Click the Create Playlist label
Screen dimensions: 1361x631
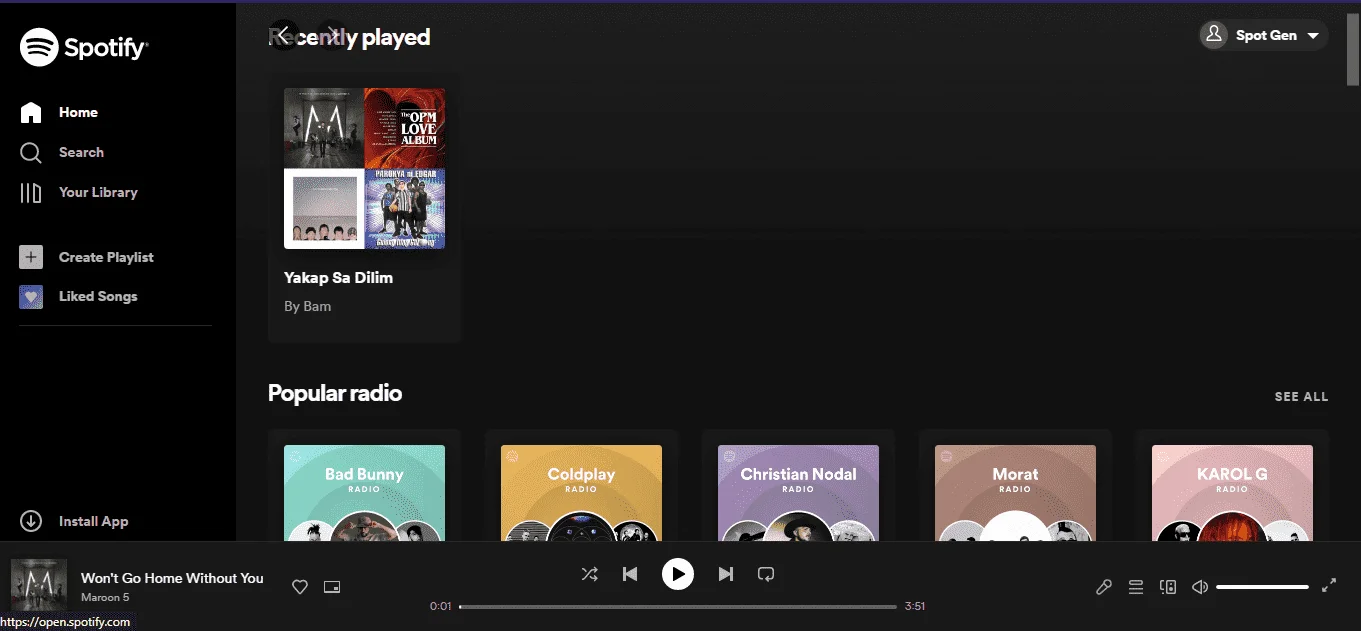106,257
